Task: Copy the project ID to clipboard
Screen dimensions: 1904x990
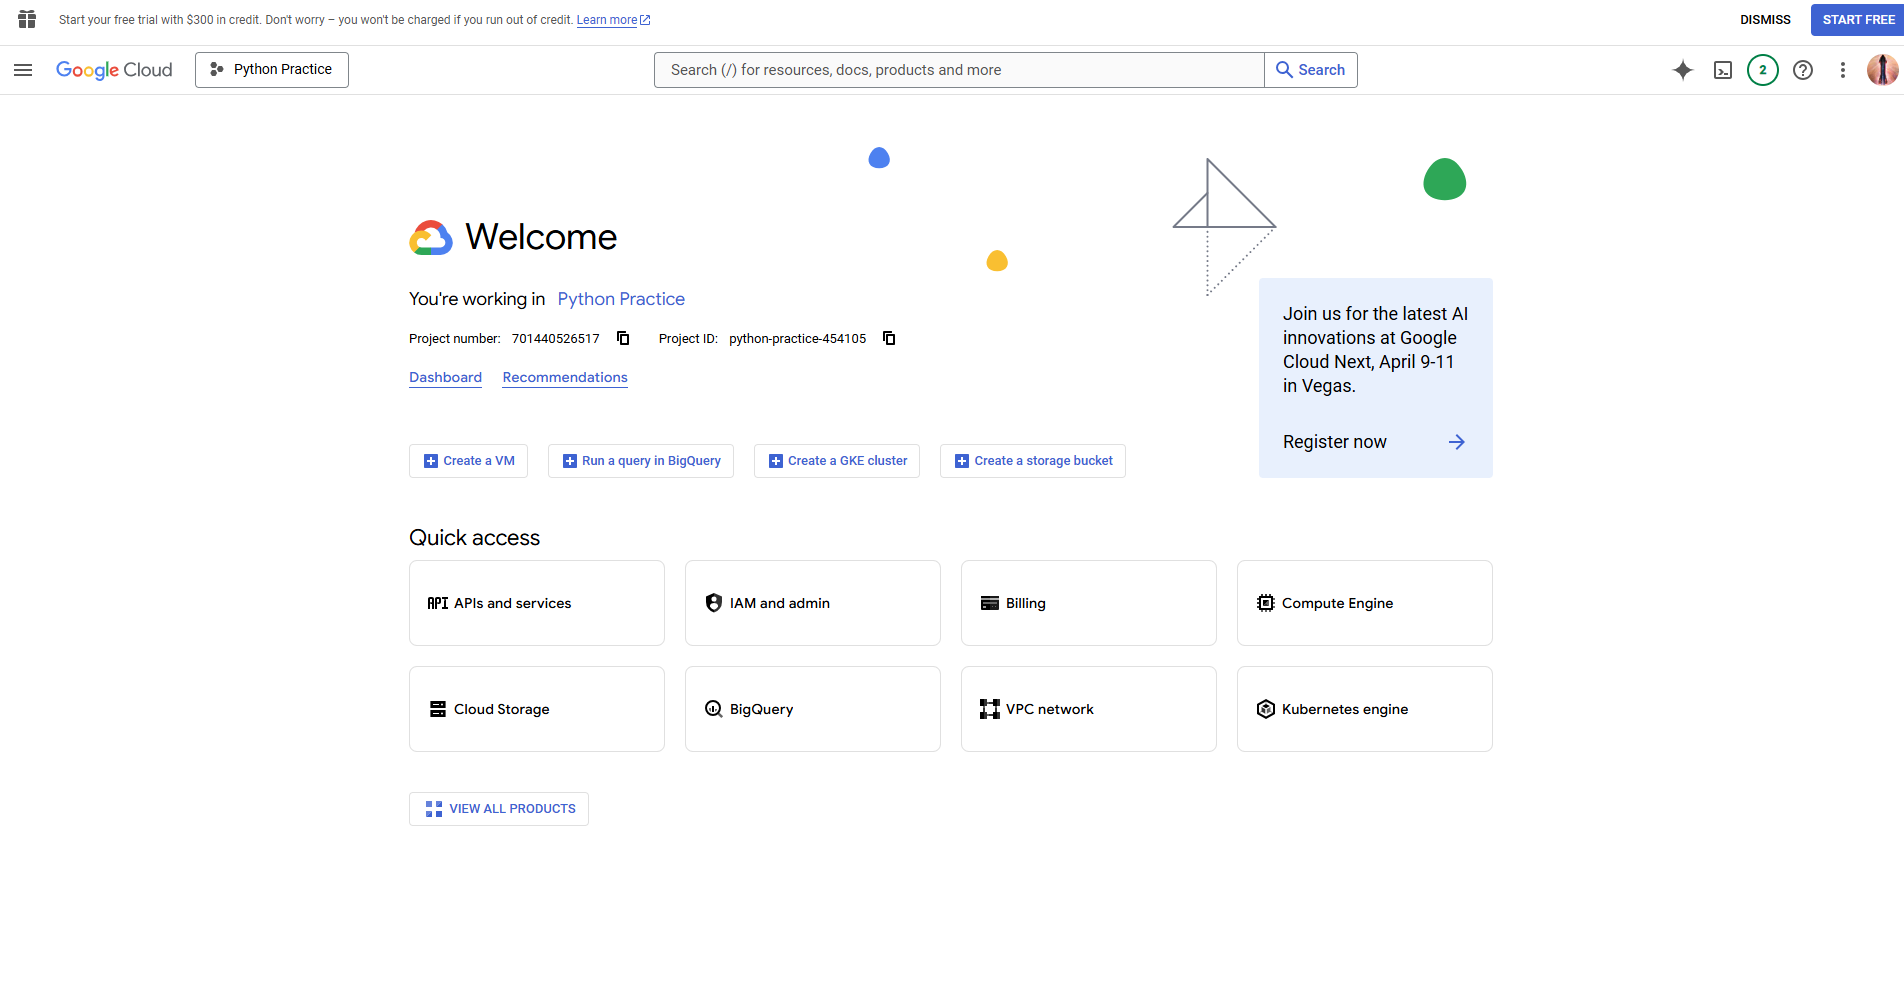Action: click(889, 338)
